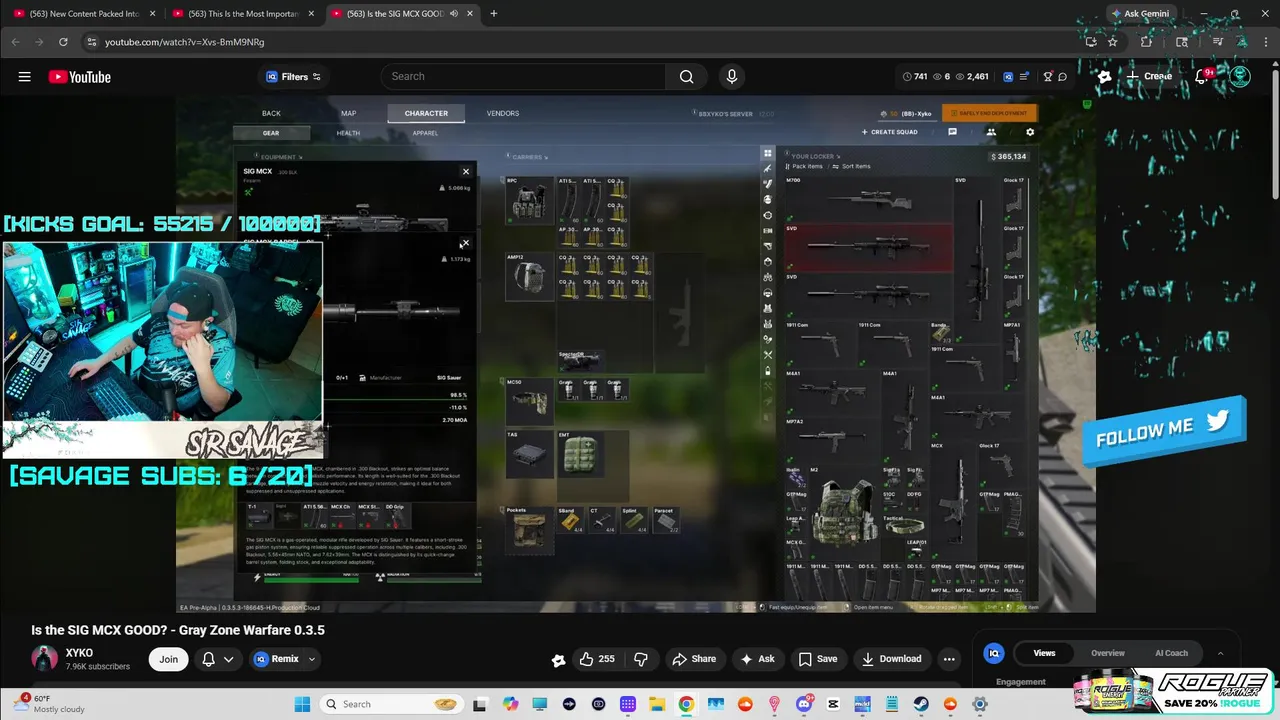Click the Ask button
This screenshot has width=1280, height=720.
point(757,659)
